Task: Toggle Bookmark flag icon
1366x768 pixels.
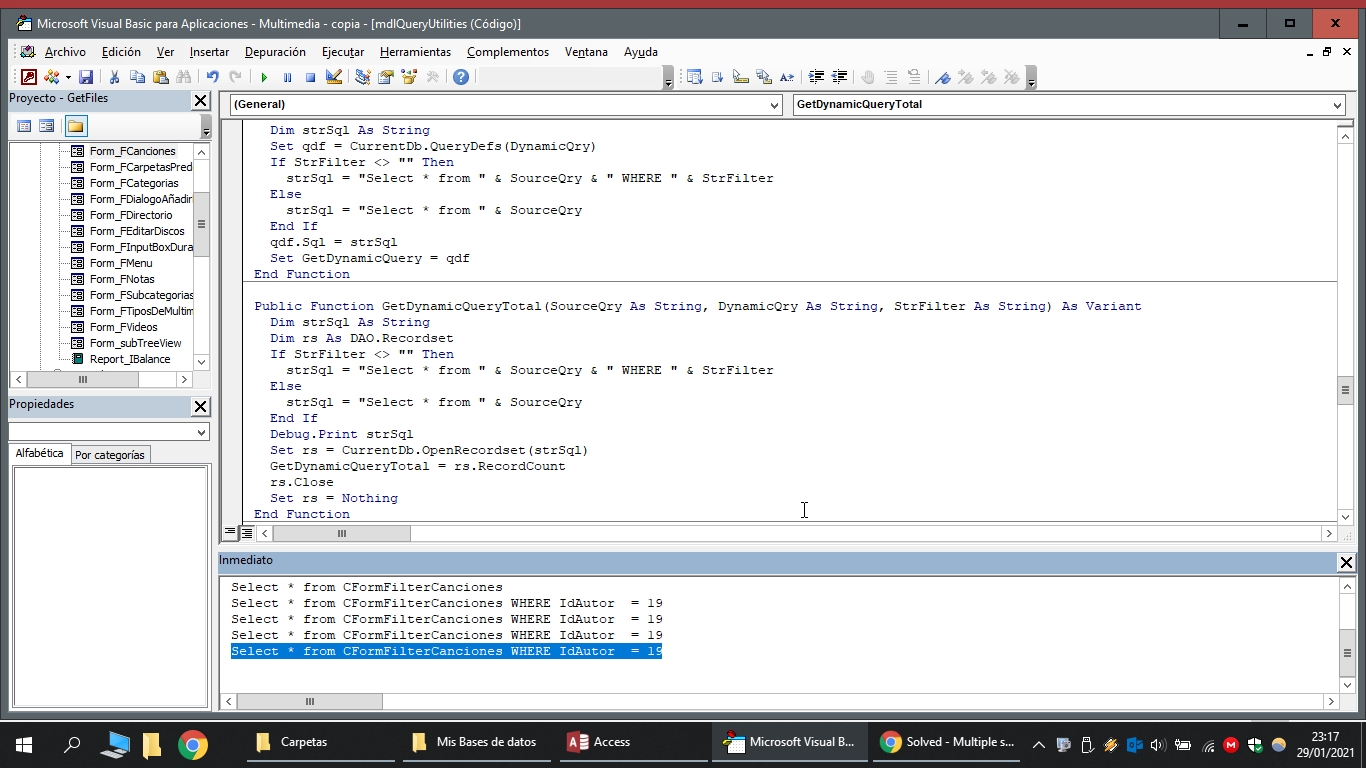Action: [x=942, y=77]
